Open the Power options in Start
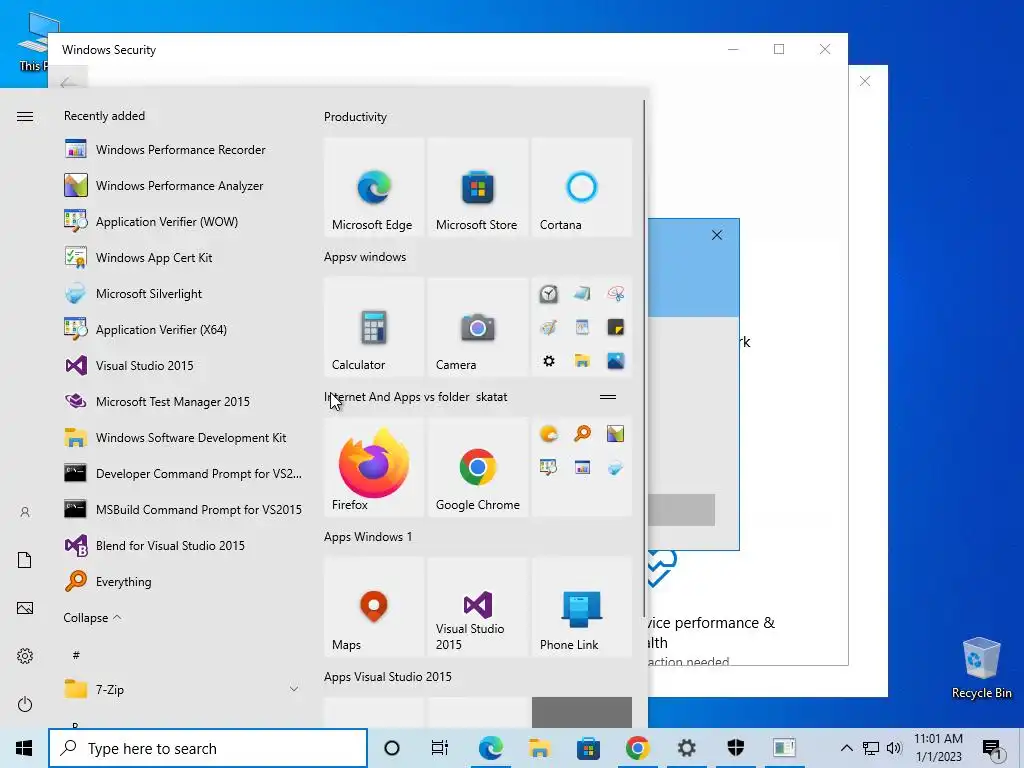Screen dimensions: 1024x768 pyautogui.click(x=25, y=704)
